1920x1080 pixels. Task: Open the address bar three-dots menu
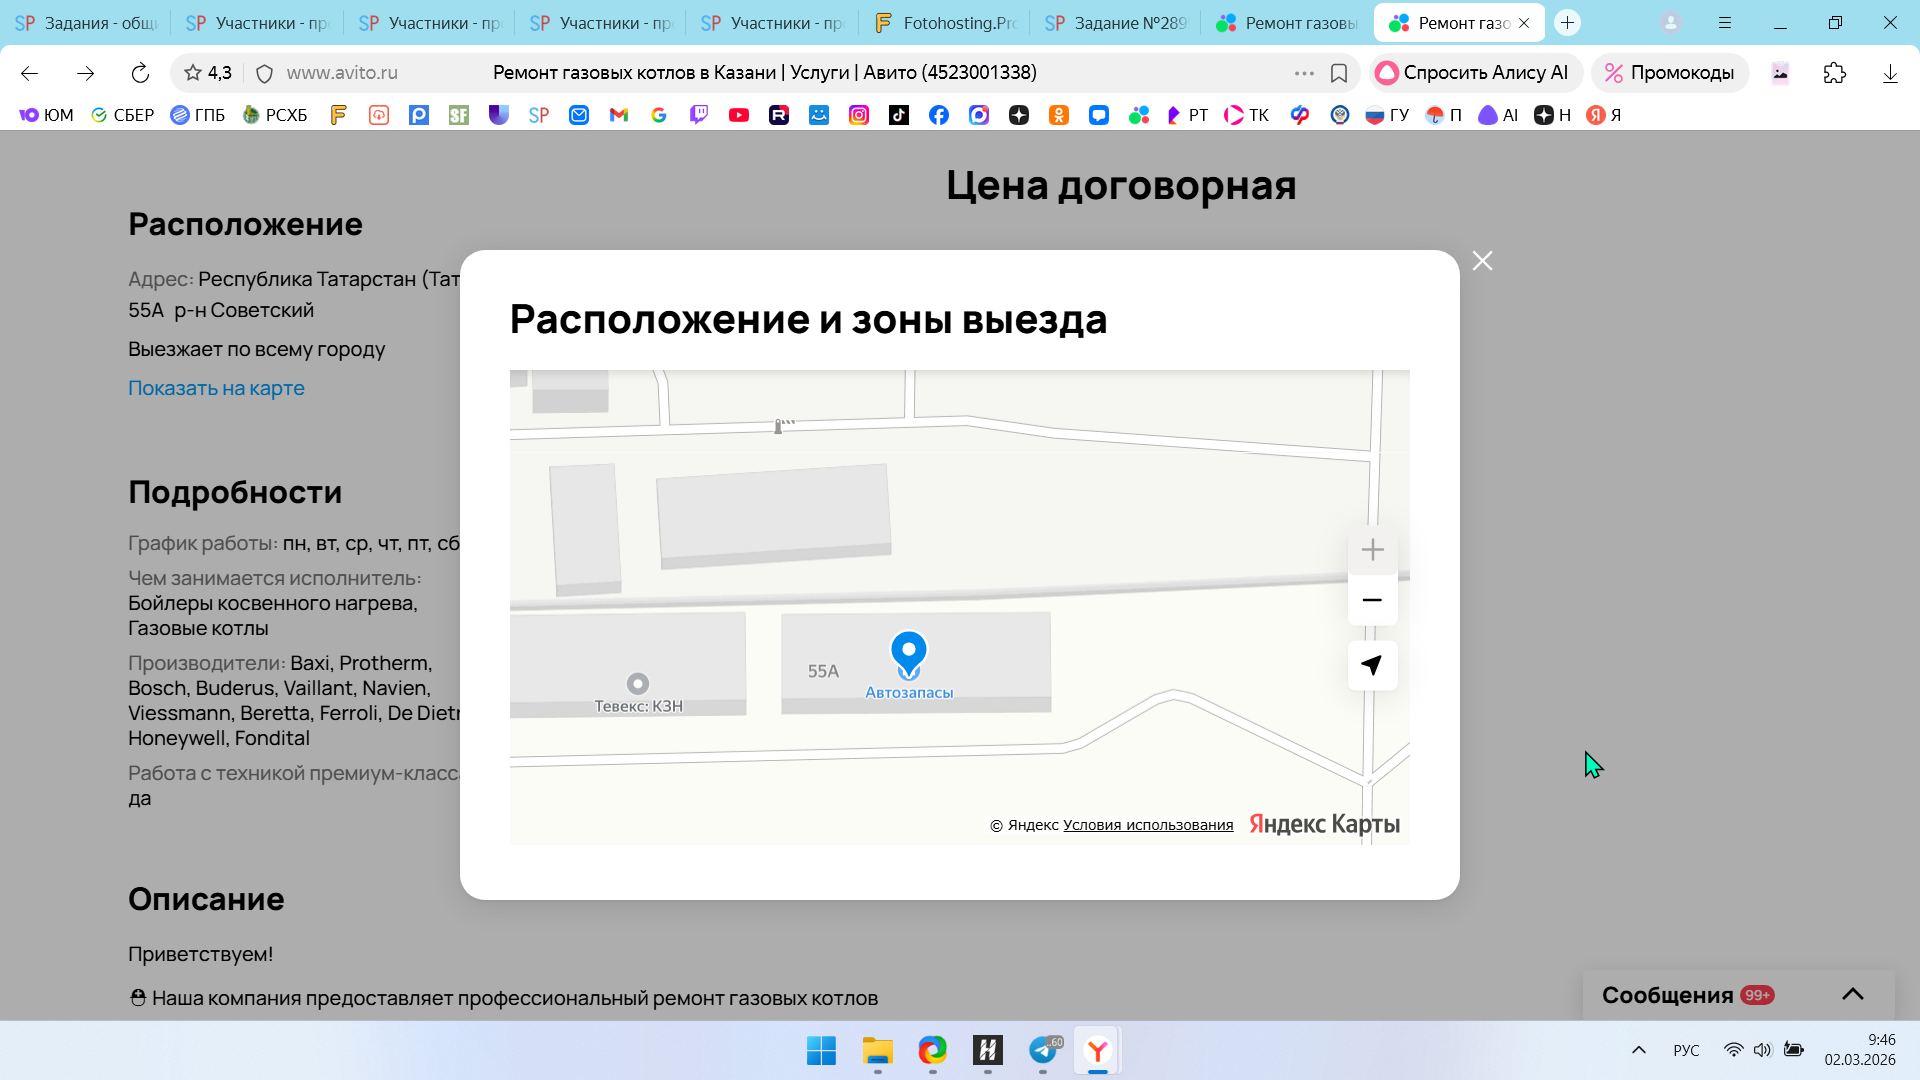[x=1304, y=73]
